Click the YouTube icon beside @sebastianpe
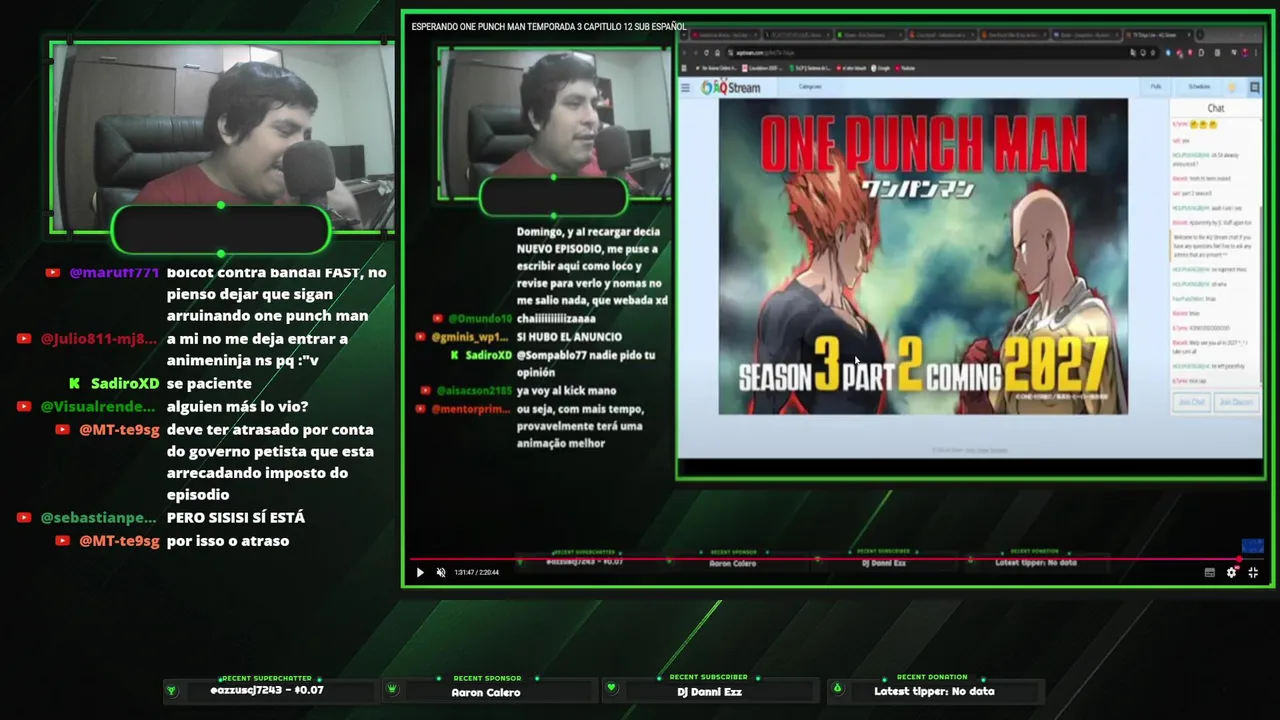 [x=24, y=517]
